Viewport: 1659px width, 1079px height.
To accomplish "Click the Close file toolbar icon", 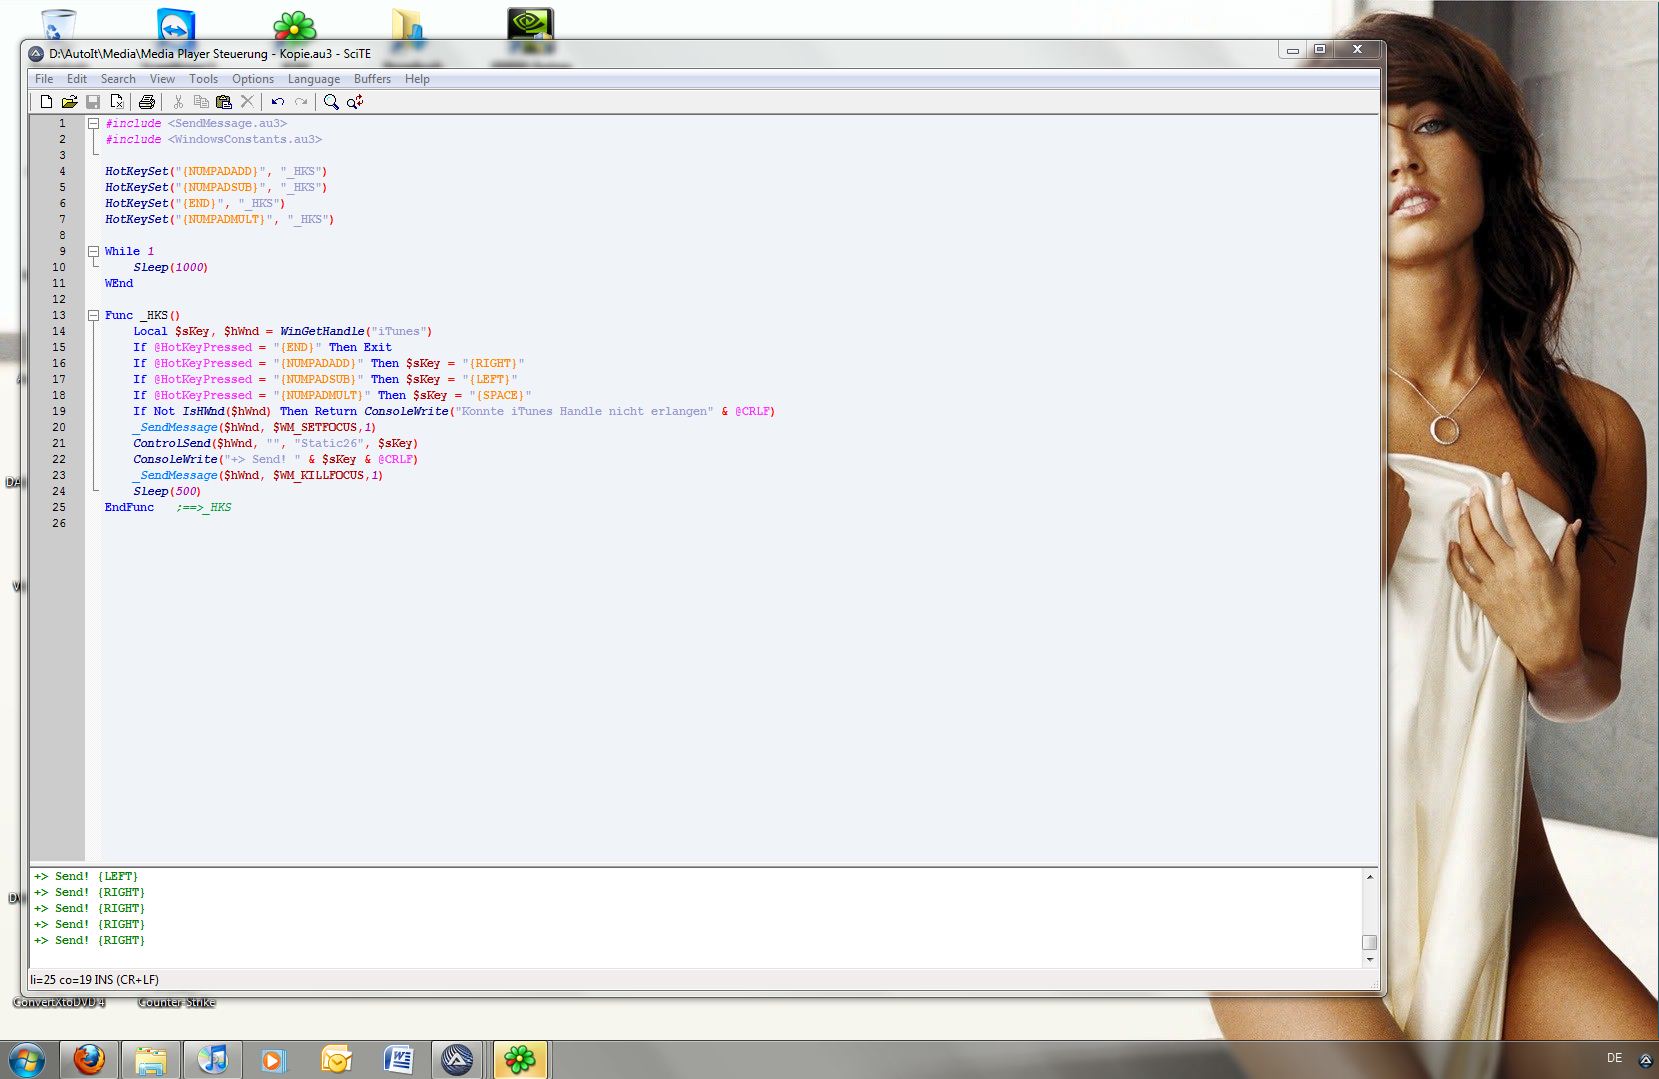I will tap(117, 102).
